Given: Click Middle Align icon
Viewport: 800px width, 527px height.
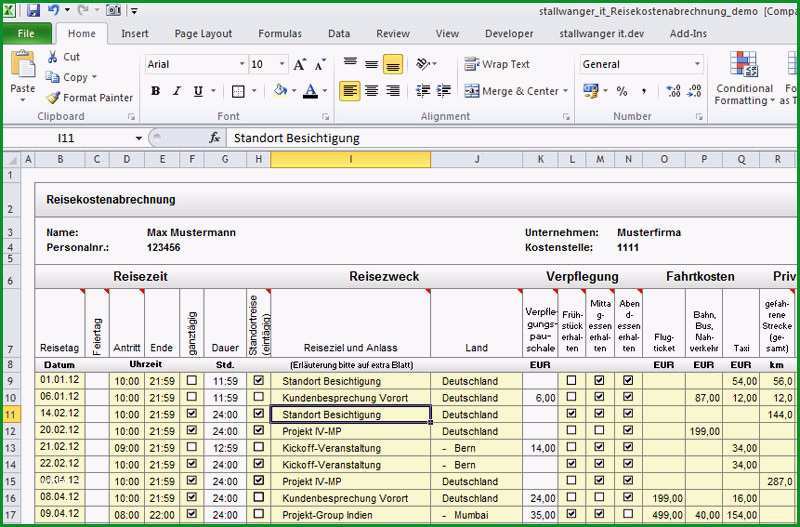Looking at the screenshot, I should (371, 64).
